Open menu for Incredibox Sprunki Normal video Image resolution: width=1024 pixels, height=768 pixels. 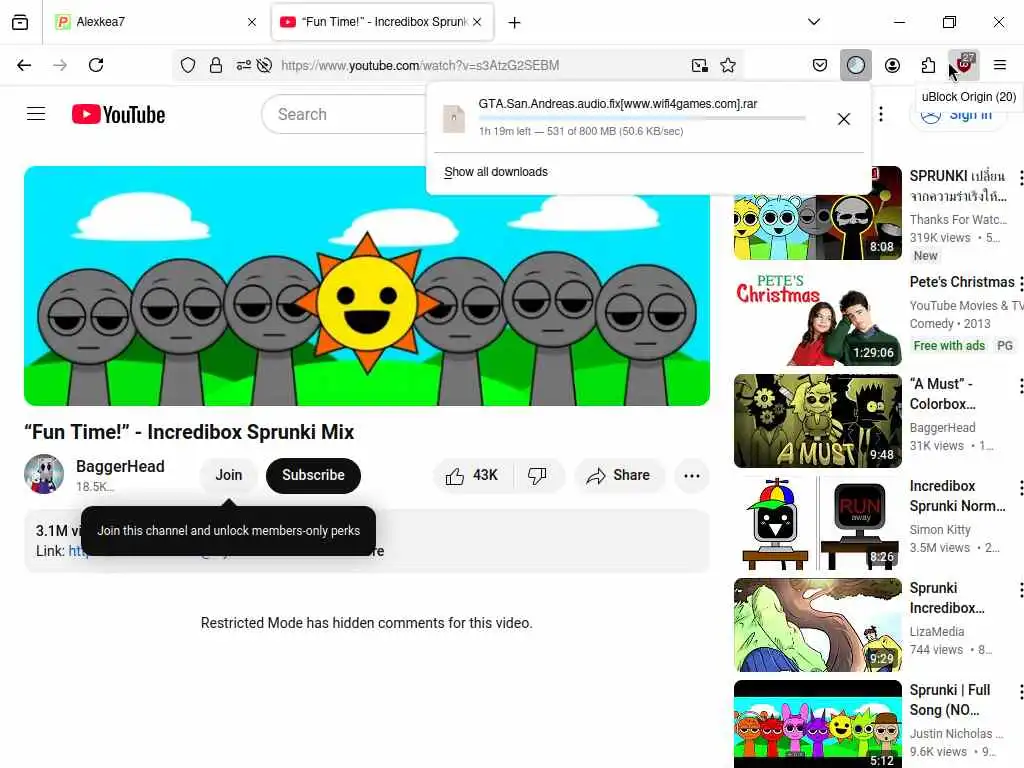coord(1019,487)
